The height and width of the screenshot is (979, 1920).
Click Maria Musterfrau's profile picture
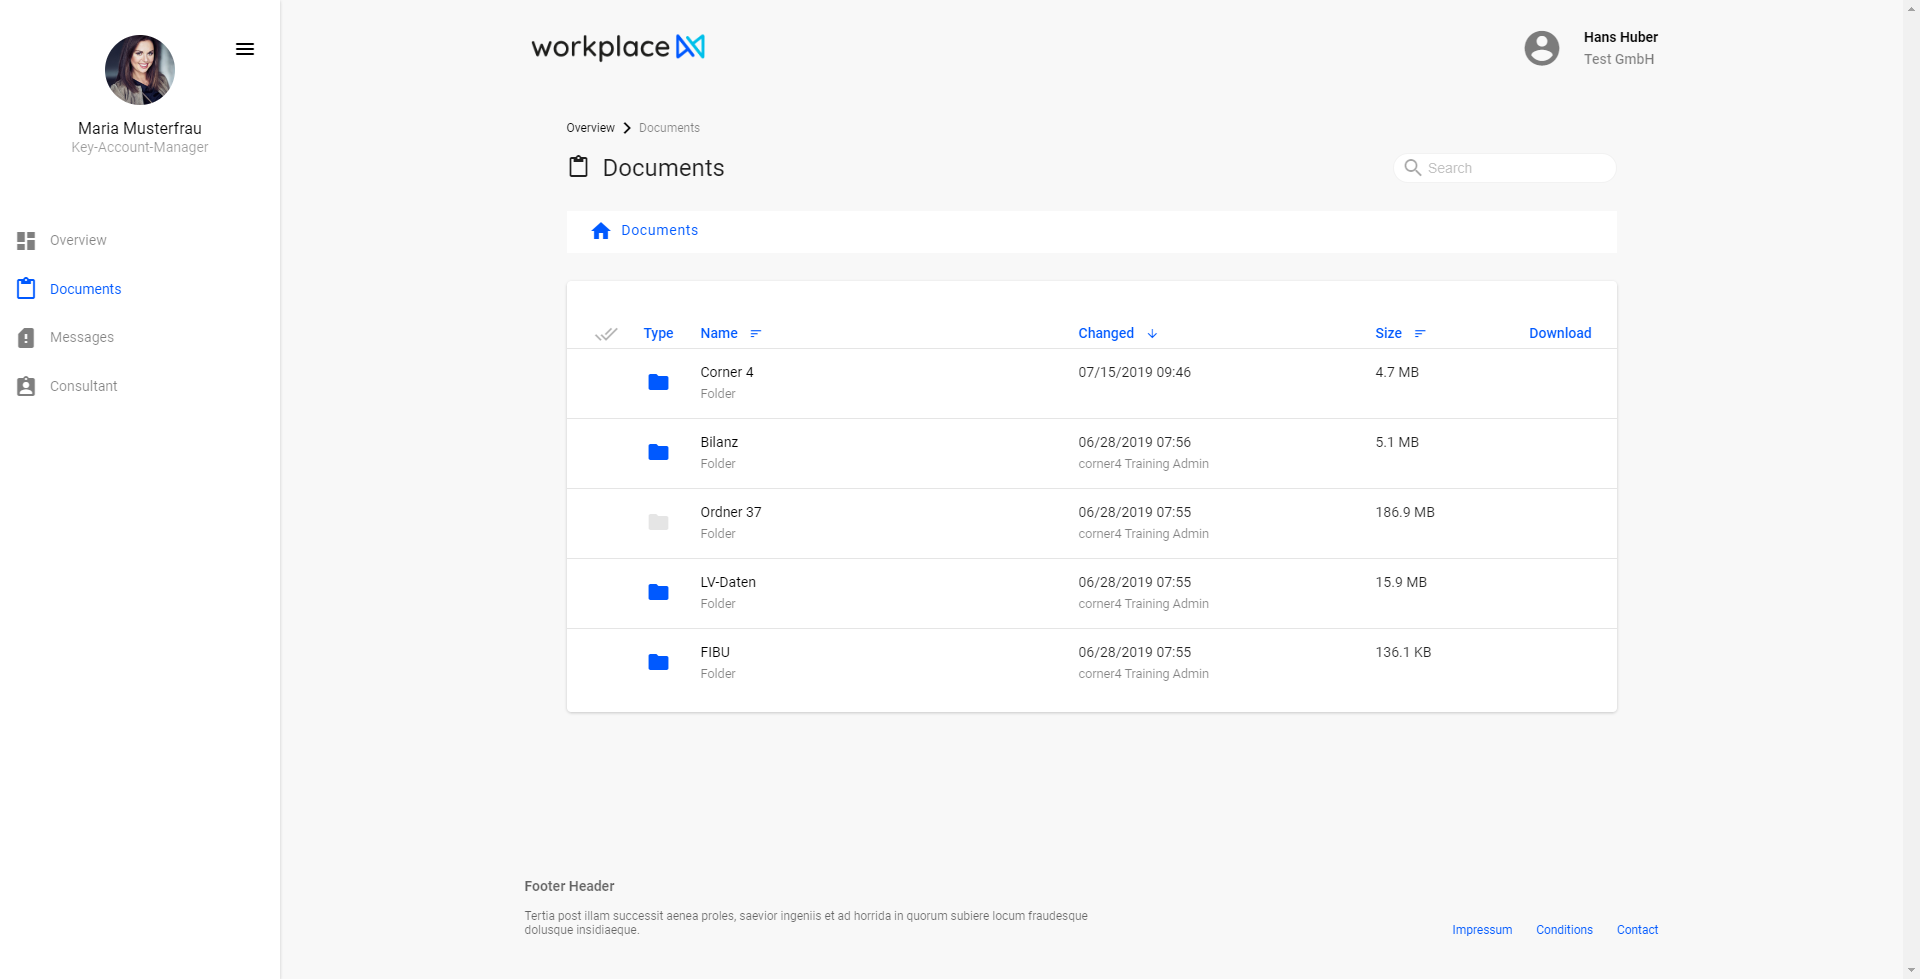tap(140, 70)
